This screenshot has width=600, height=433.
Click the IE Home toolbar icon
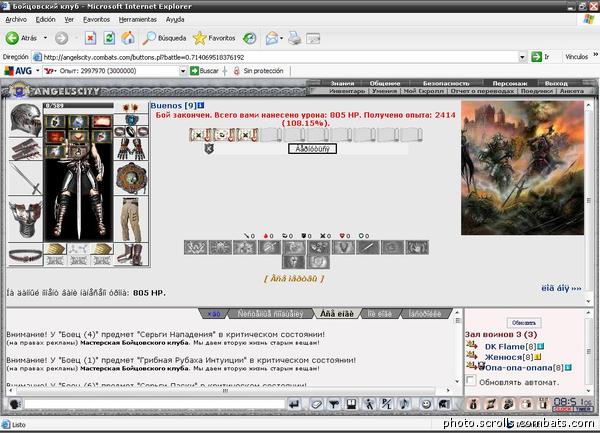[x=128, y=38]
